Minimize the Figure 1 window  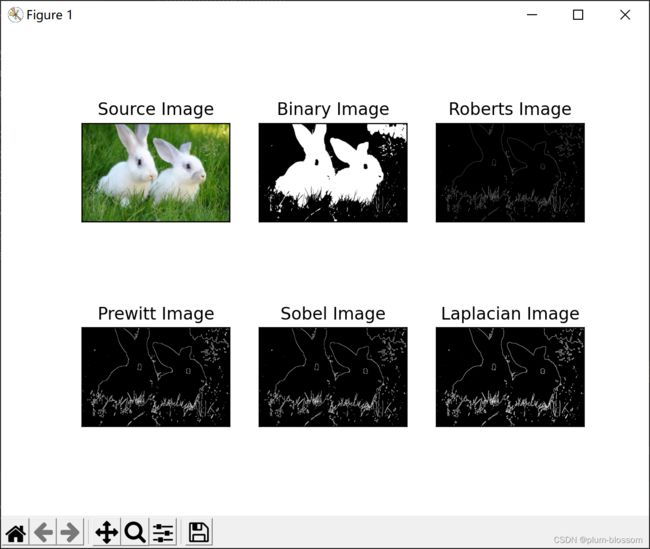[x=532, y=15]
